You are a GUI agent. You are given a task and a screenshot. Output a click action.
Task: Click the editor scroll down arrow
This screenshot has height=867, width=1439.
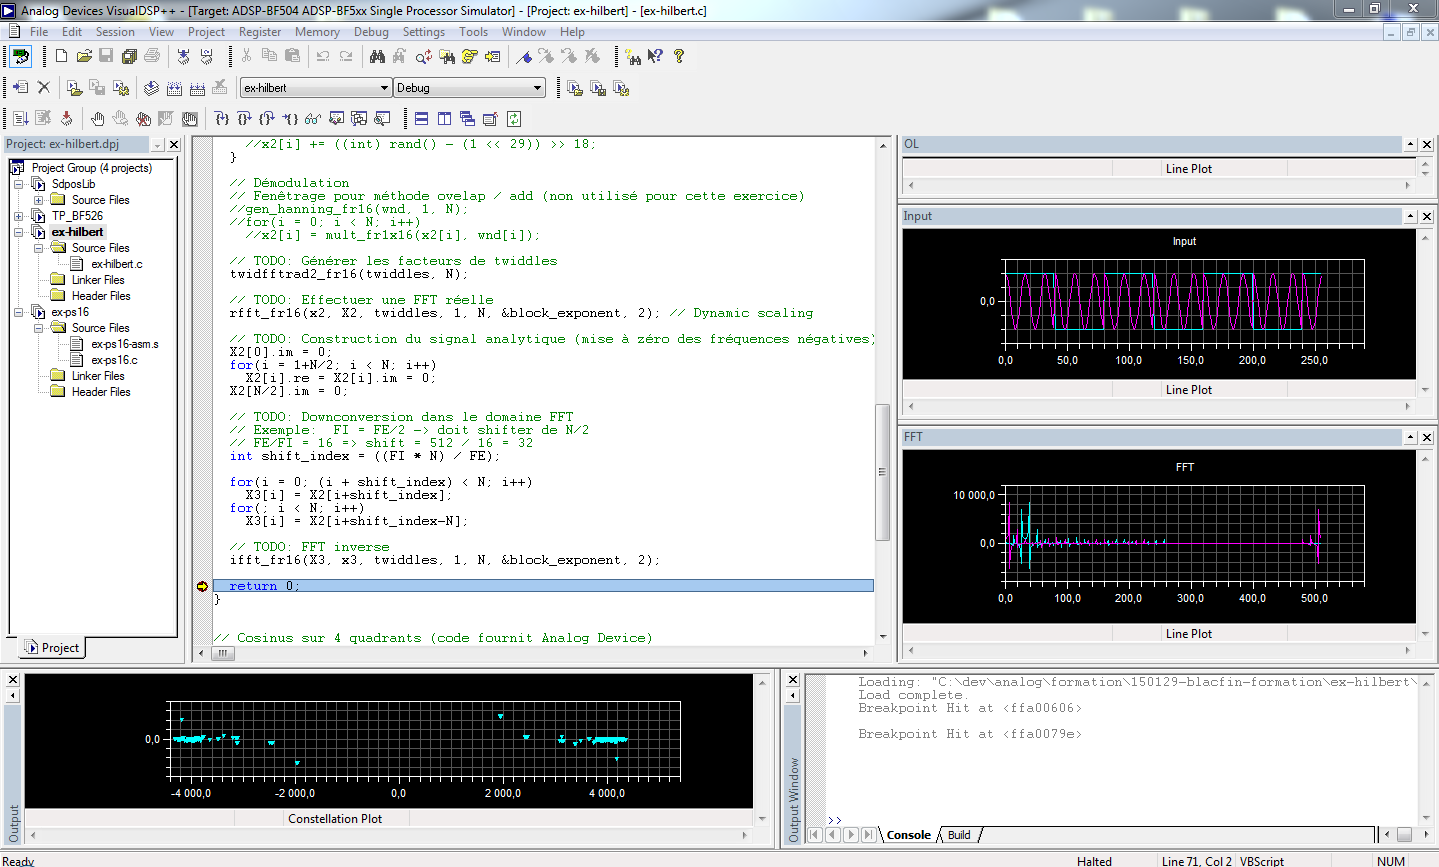[882, 636]
